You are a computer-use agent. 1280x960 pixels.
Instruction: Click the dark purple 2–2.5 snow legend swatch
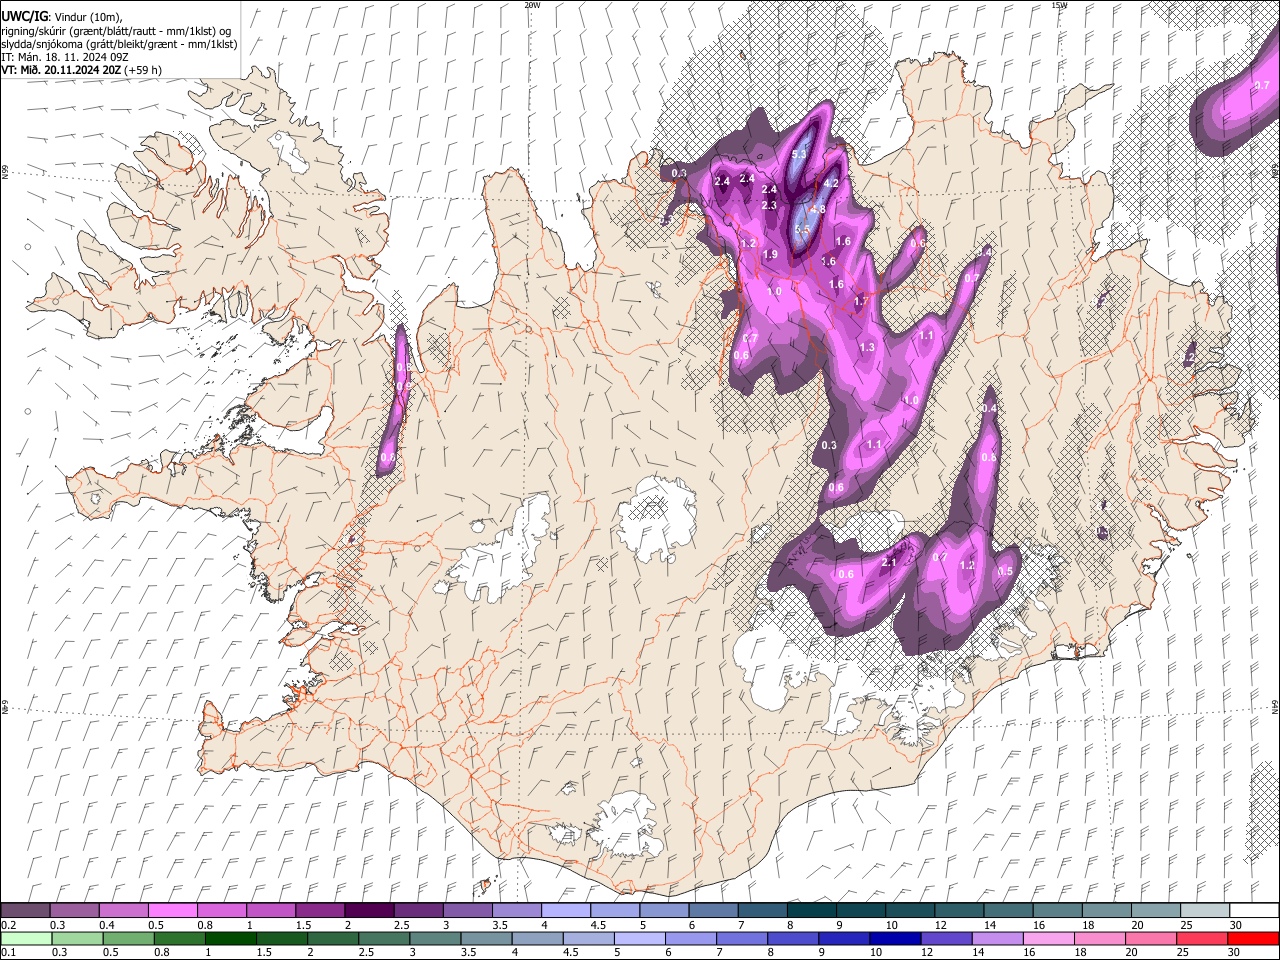coord(368,911)
